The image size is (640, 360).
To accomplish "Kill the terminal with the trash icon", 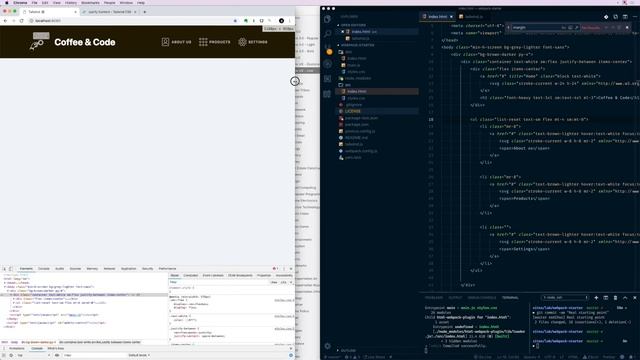I will 616,298.
